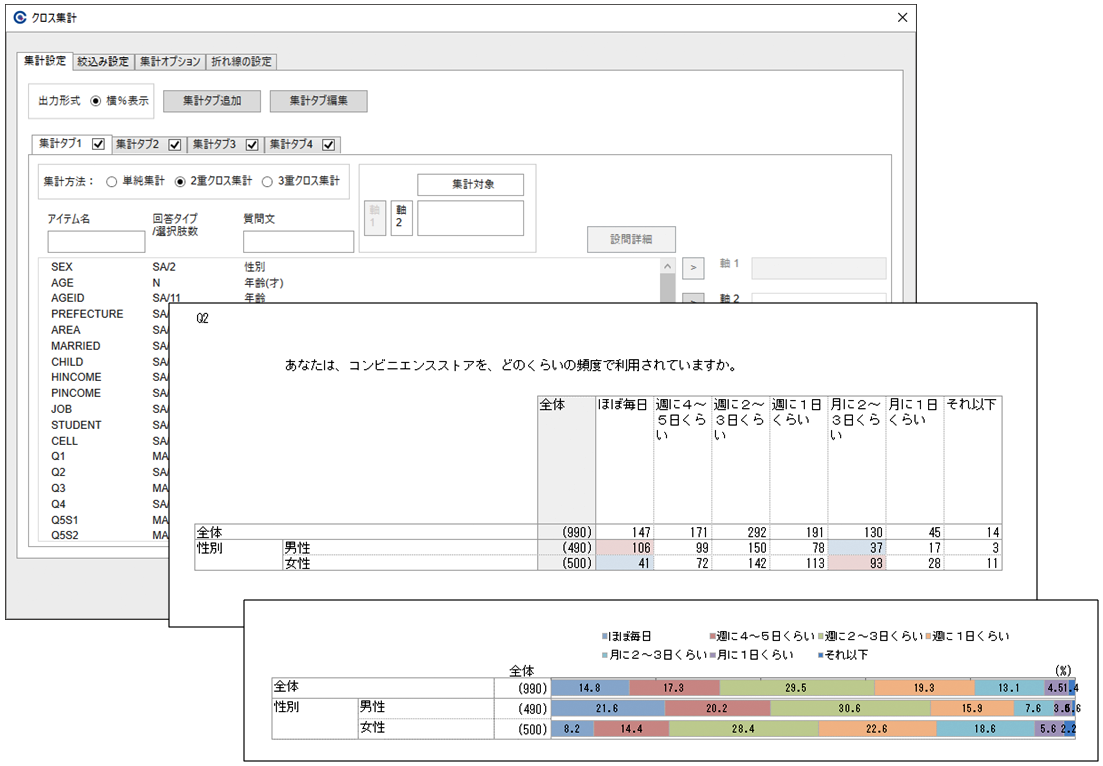The height and width of the screenshot is (766, 1103).
Task: Select the AGE row in item list
Action: click(350, 283)
